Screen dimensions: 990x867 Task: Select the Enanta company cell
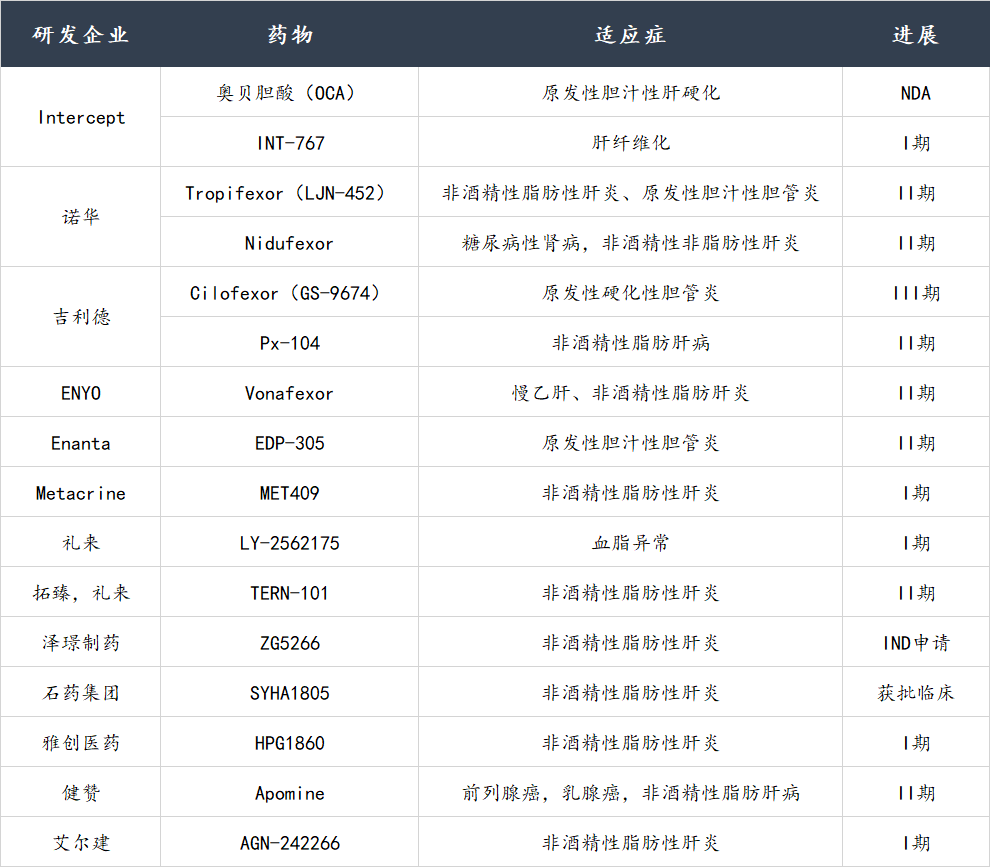(x=80, y=441)
